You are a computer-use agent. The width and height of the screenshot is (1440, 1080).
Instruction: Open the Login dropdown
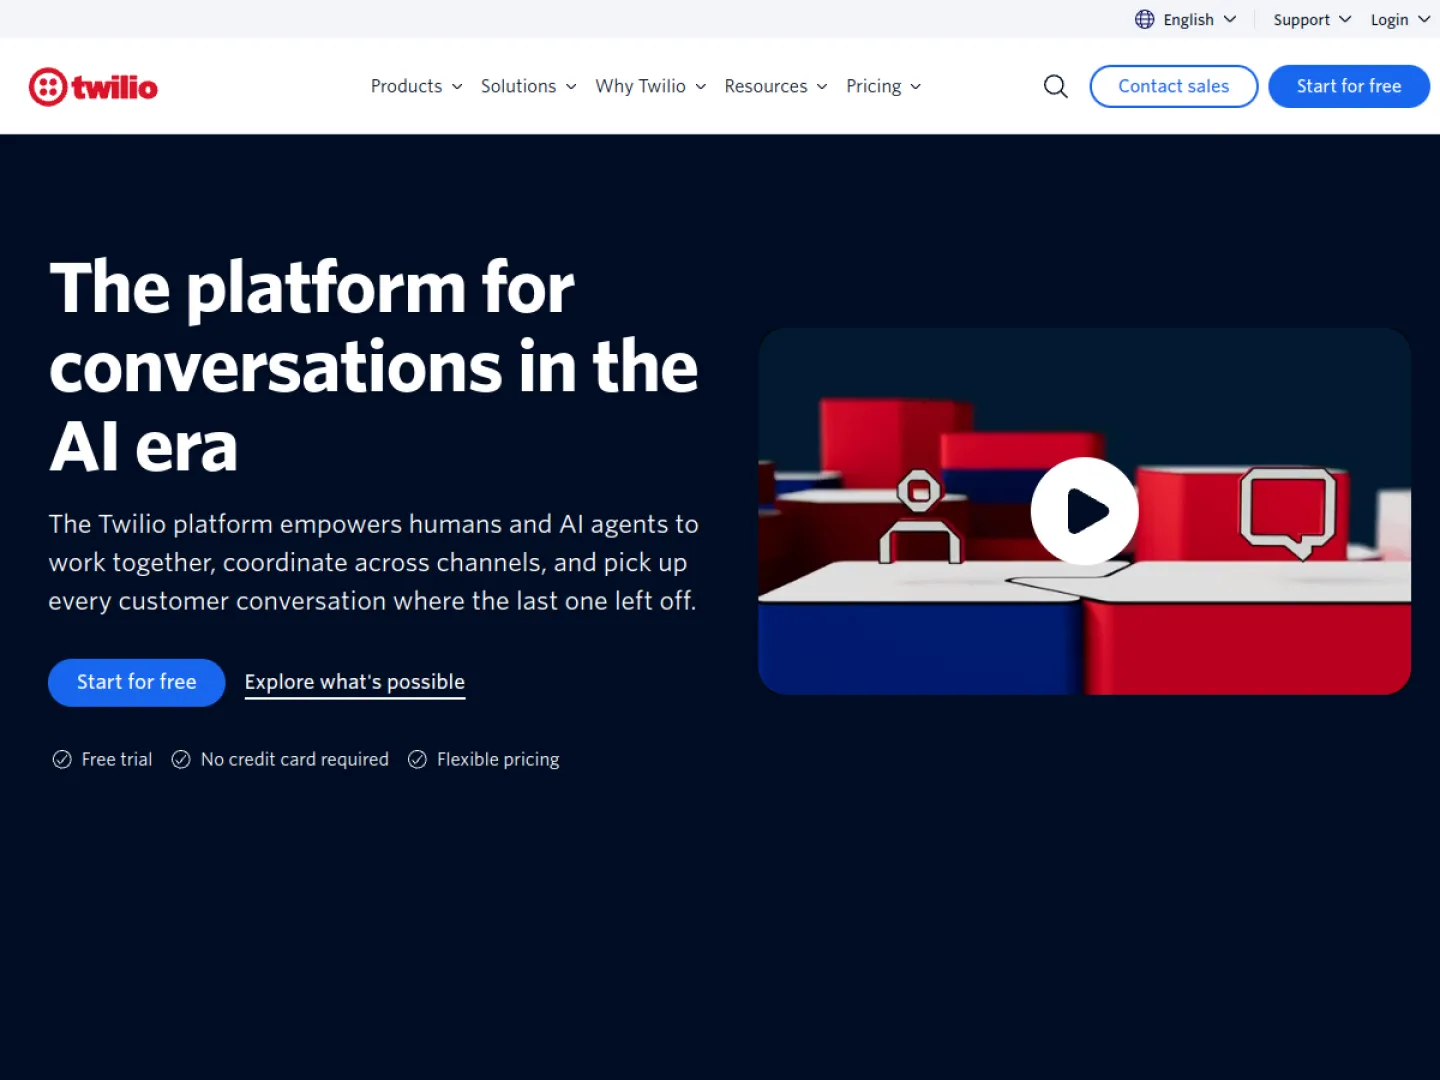(x=1400, y=19)
